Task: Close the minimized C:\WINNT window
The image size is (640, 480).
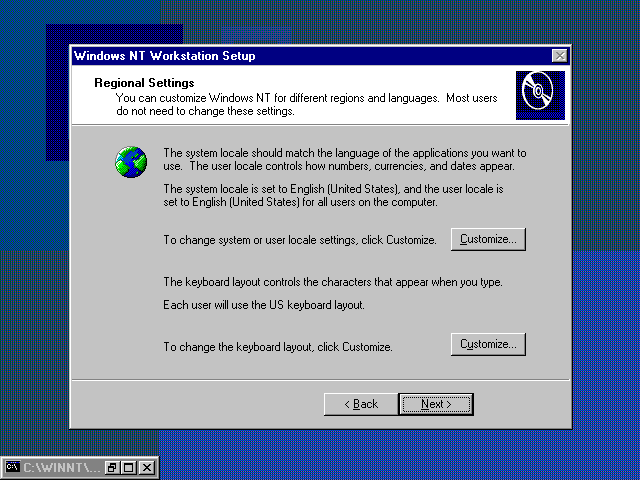Action: pyautogui.click(x=147, y=467)
